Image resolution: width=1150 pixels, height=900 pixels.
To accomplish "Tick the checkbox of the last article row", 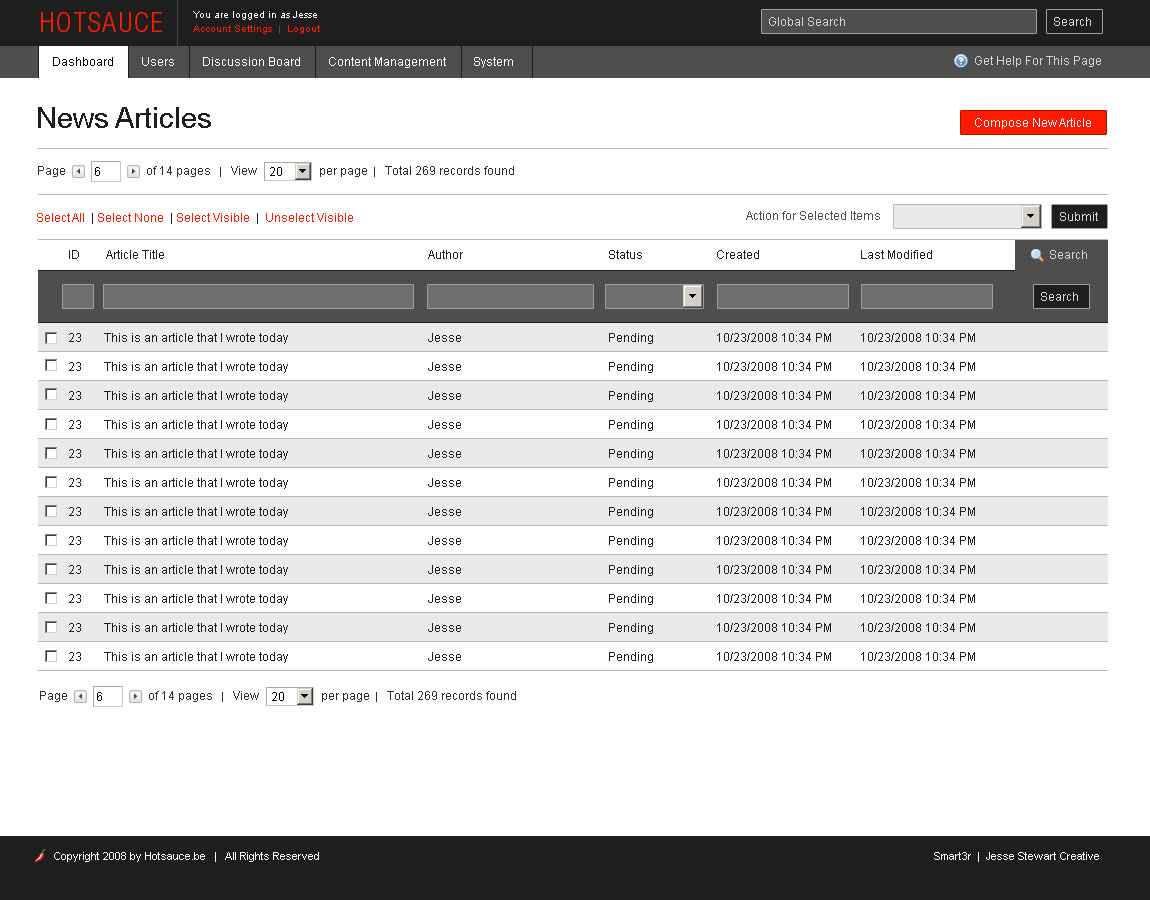I will (x=51, y=656).
